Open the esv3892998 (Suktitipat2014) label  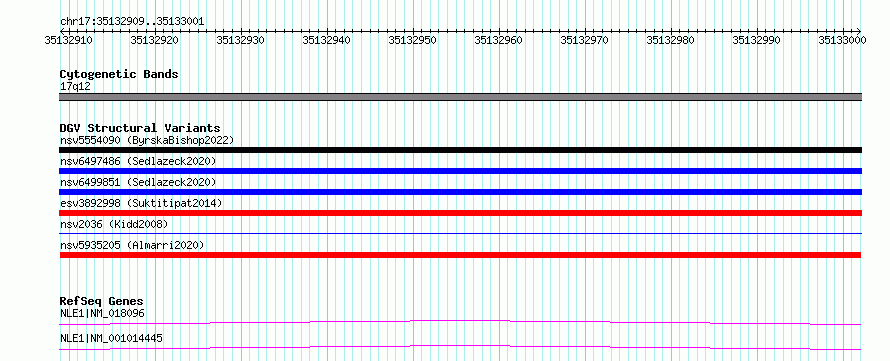pyautogui.click(x=141, y=203)
